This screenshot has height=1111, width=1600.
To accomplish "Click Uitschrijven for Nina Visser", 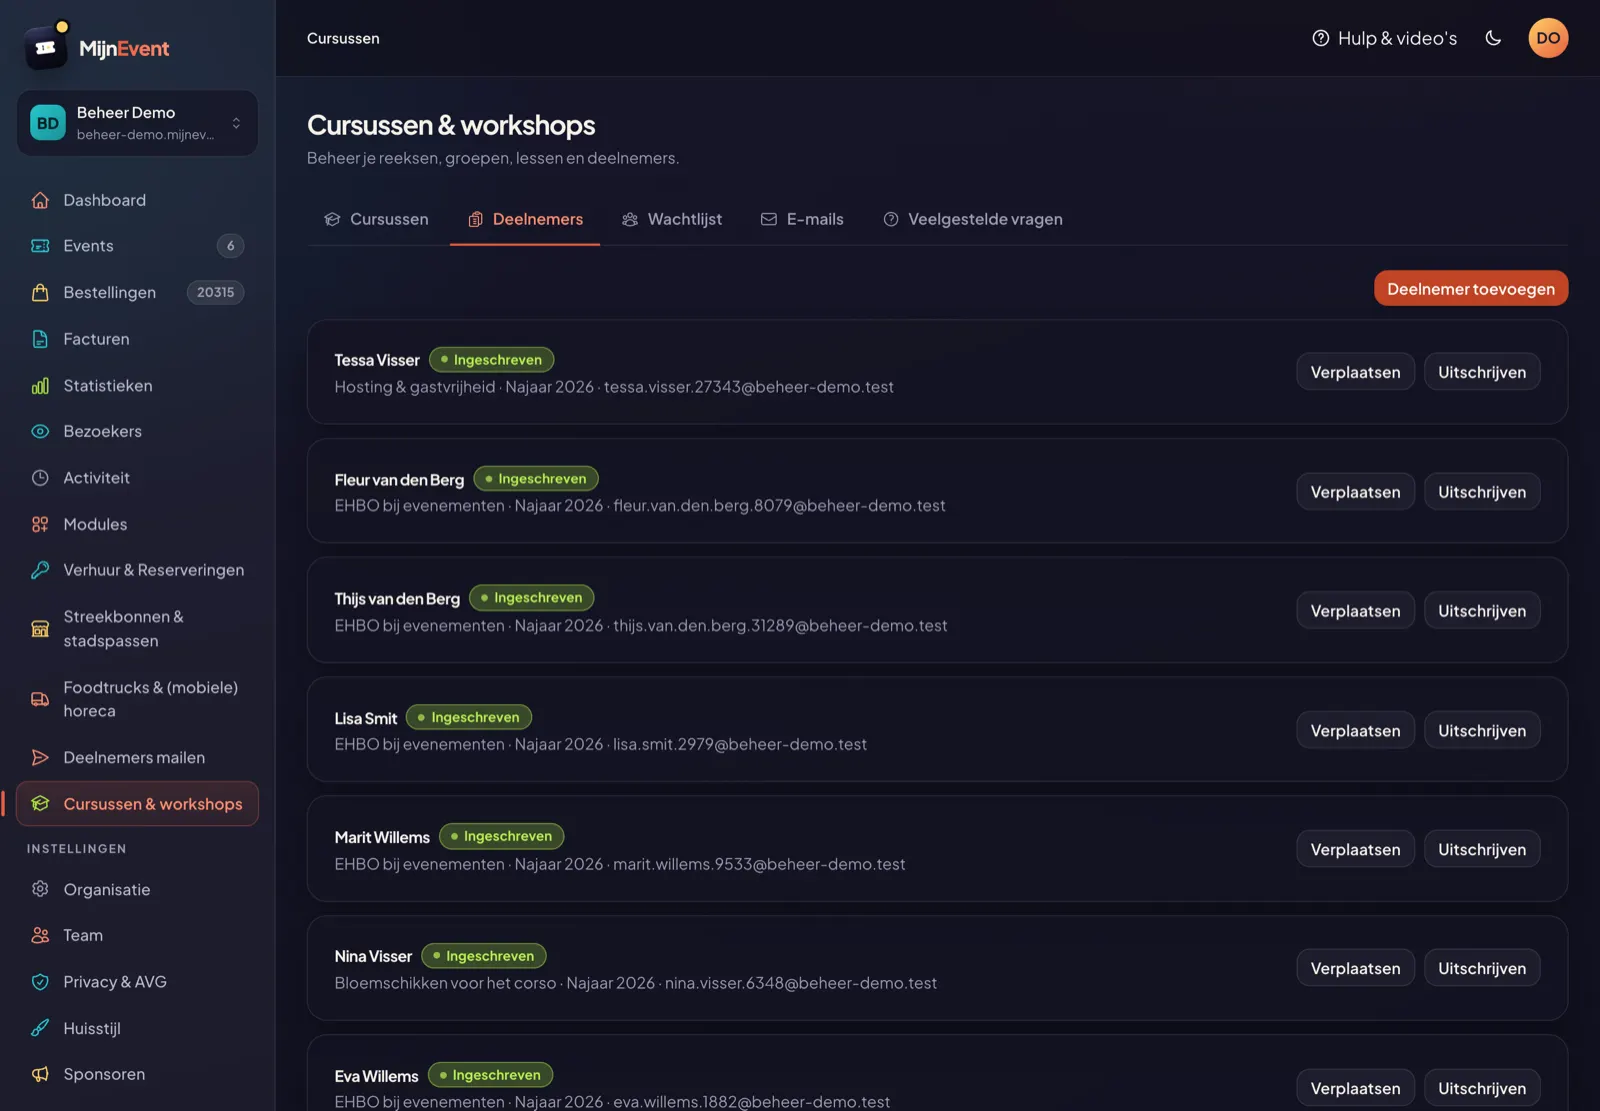I will 1482,968.
